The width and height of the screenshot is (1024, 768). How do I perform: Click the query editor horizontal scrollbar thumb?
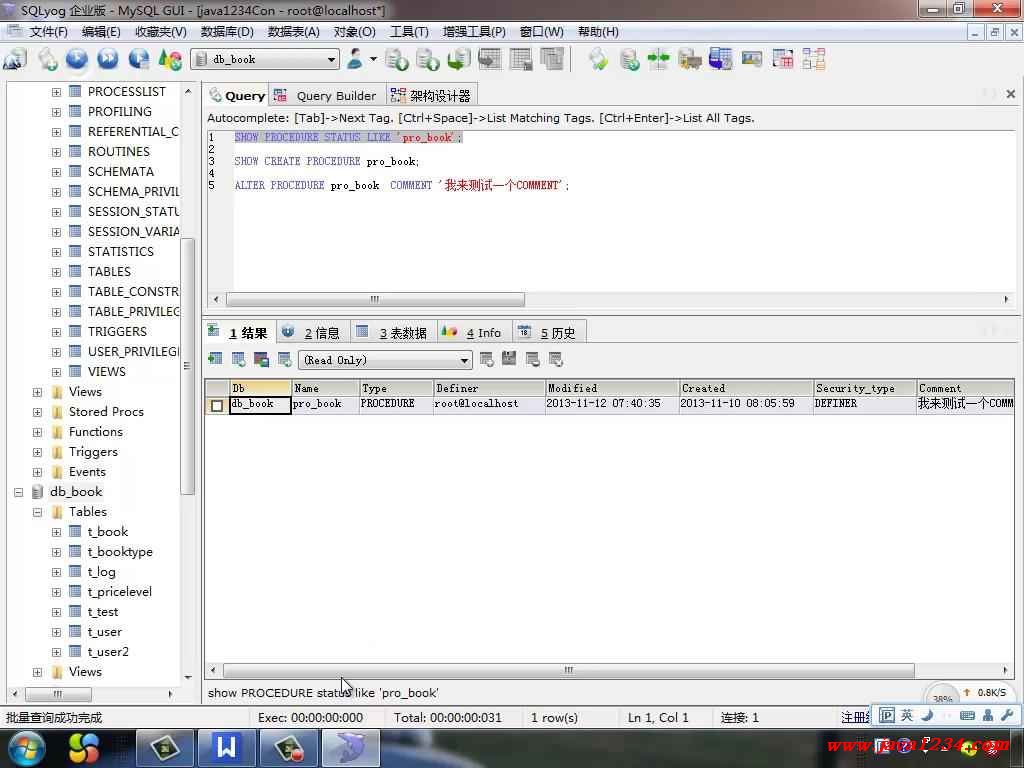point(375,299)
